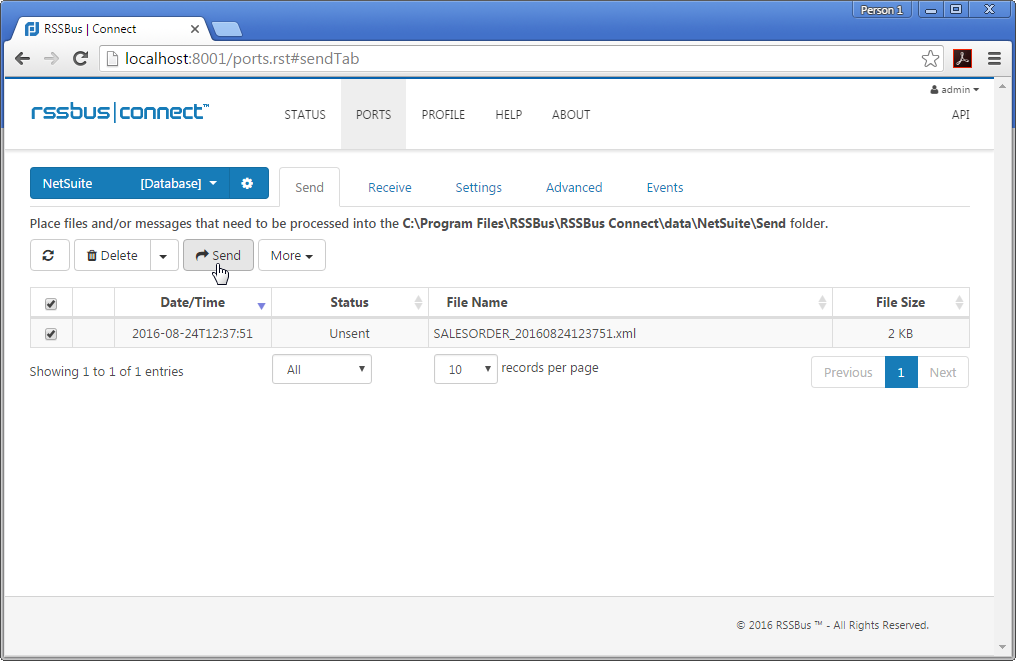Sort table by Date/Time column

point(193,302)
